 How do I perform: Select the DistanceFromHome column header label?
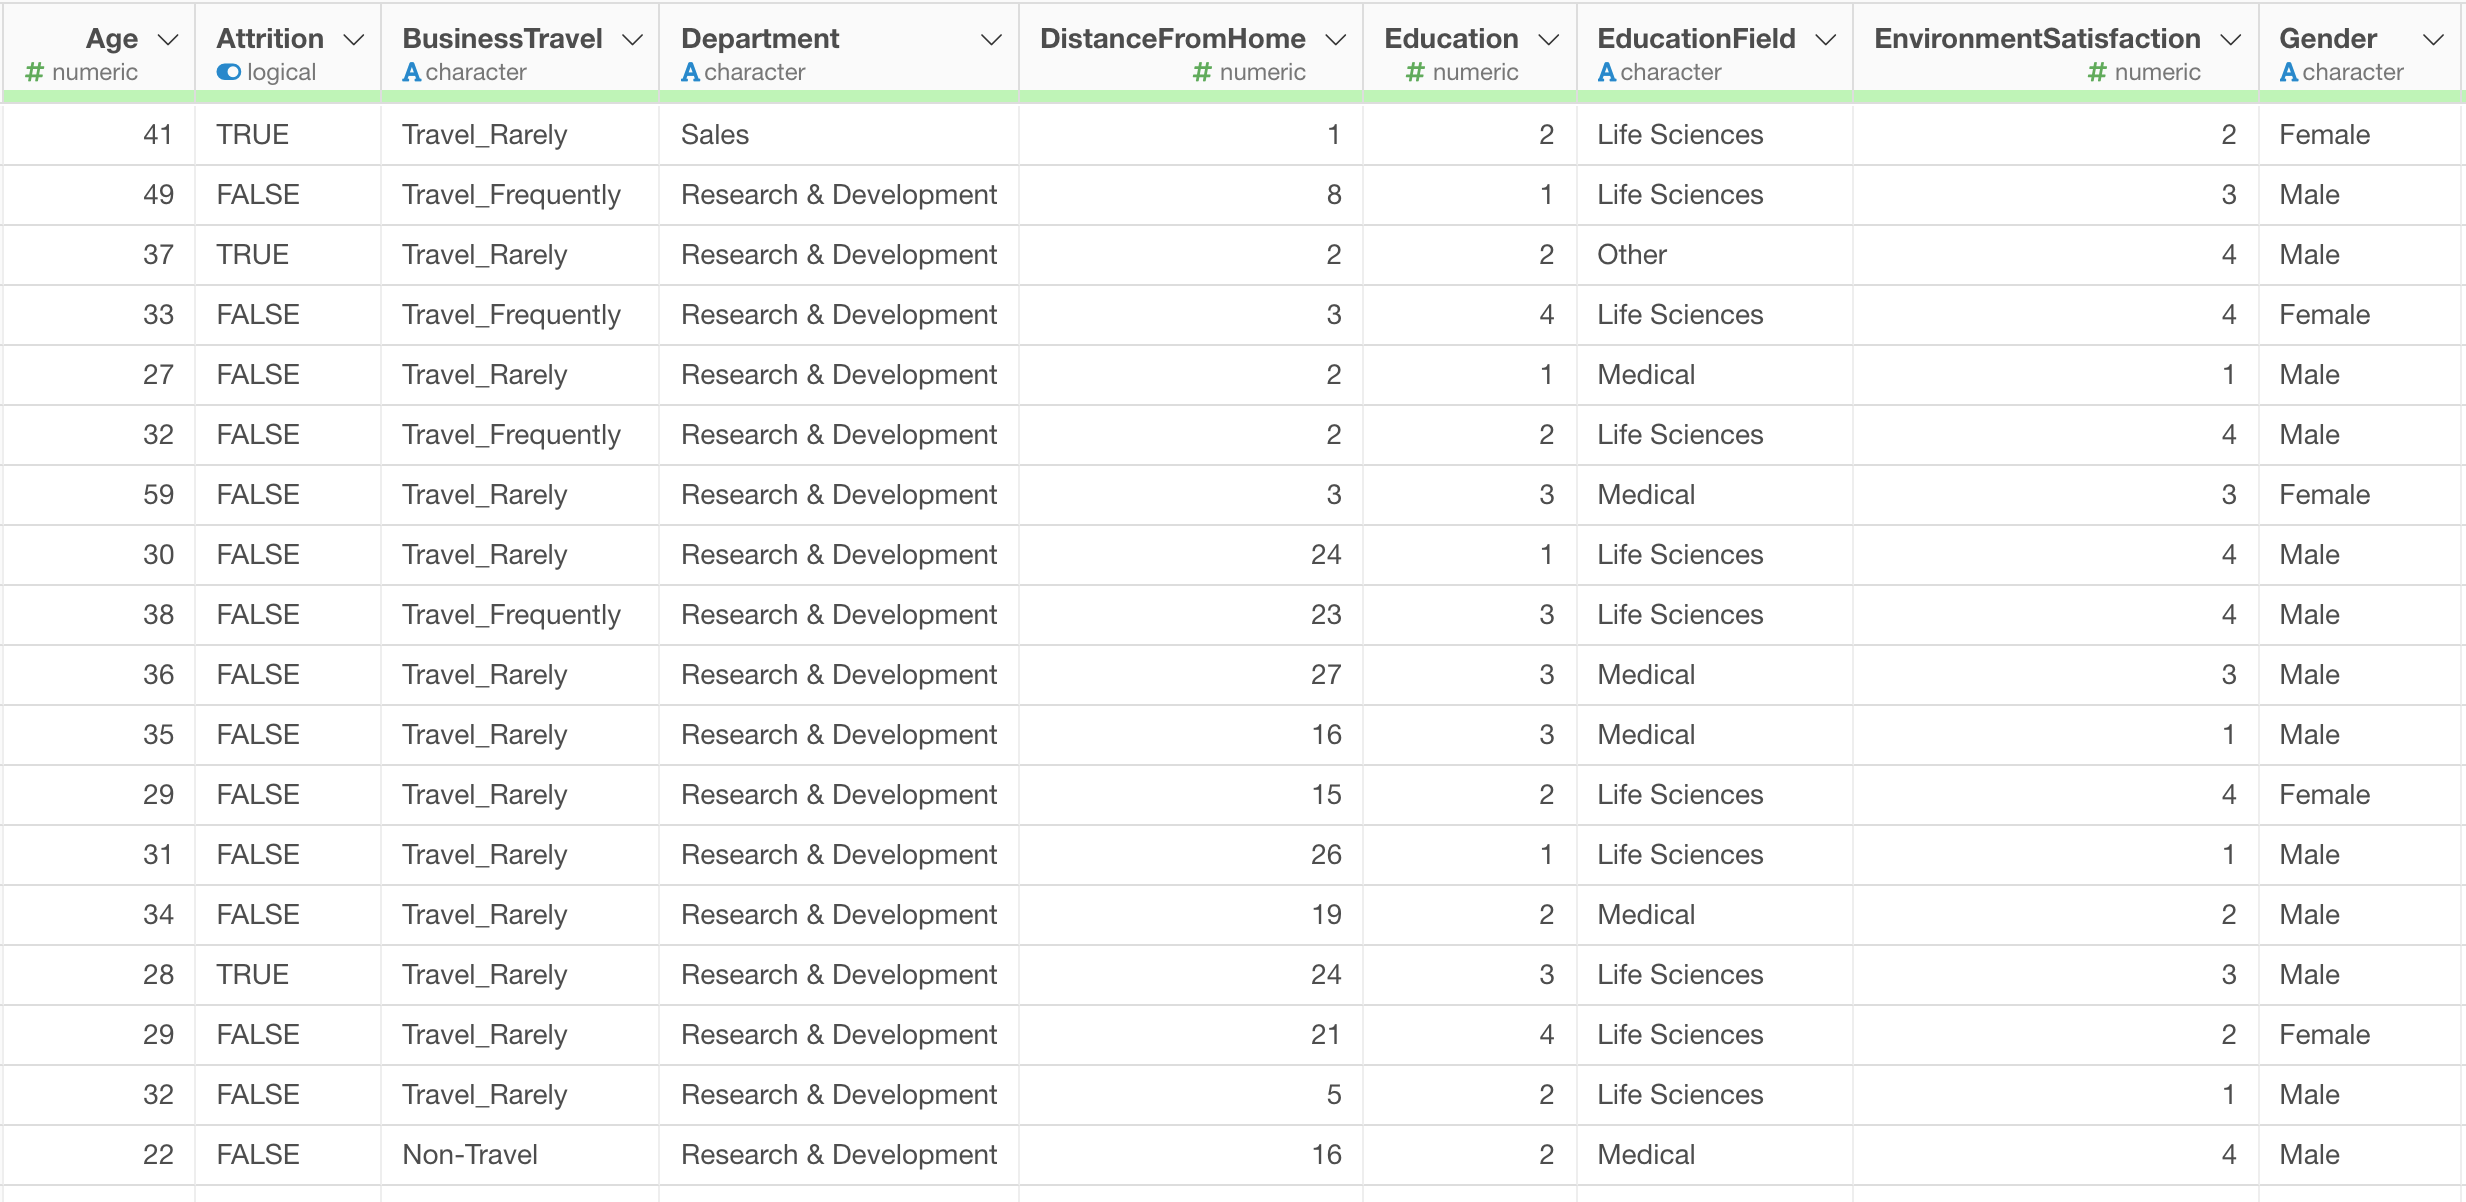click(x=1173, y=39)
